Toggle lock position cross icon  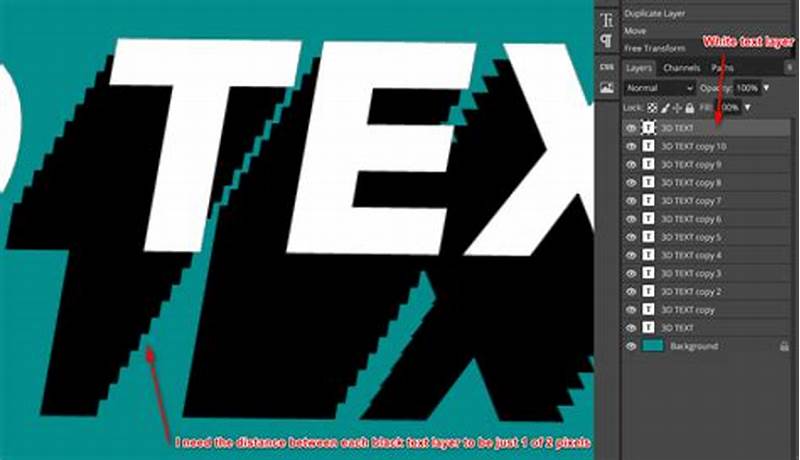(x=678, y=108)
